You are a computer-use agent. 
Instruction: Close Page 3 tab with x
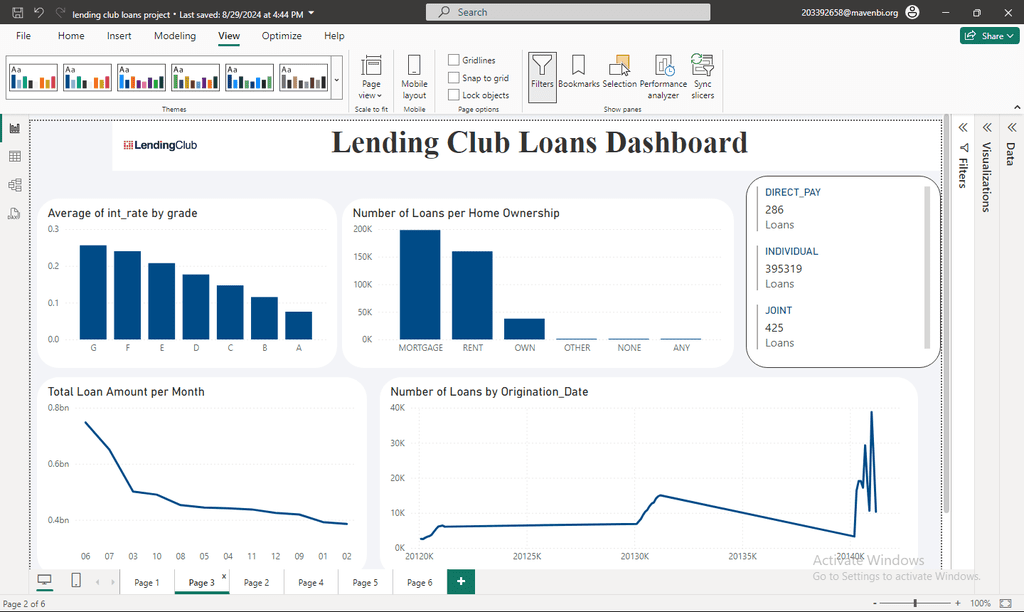tap(224, 576)
